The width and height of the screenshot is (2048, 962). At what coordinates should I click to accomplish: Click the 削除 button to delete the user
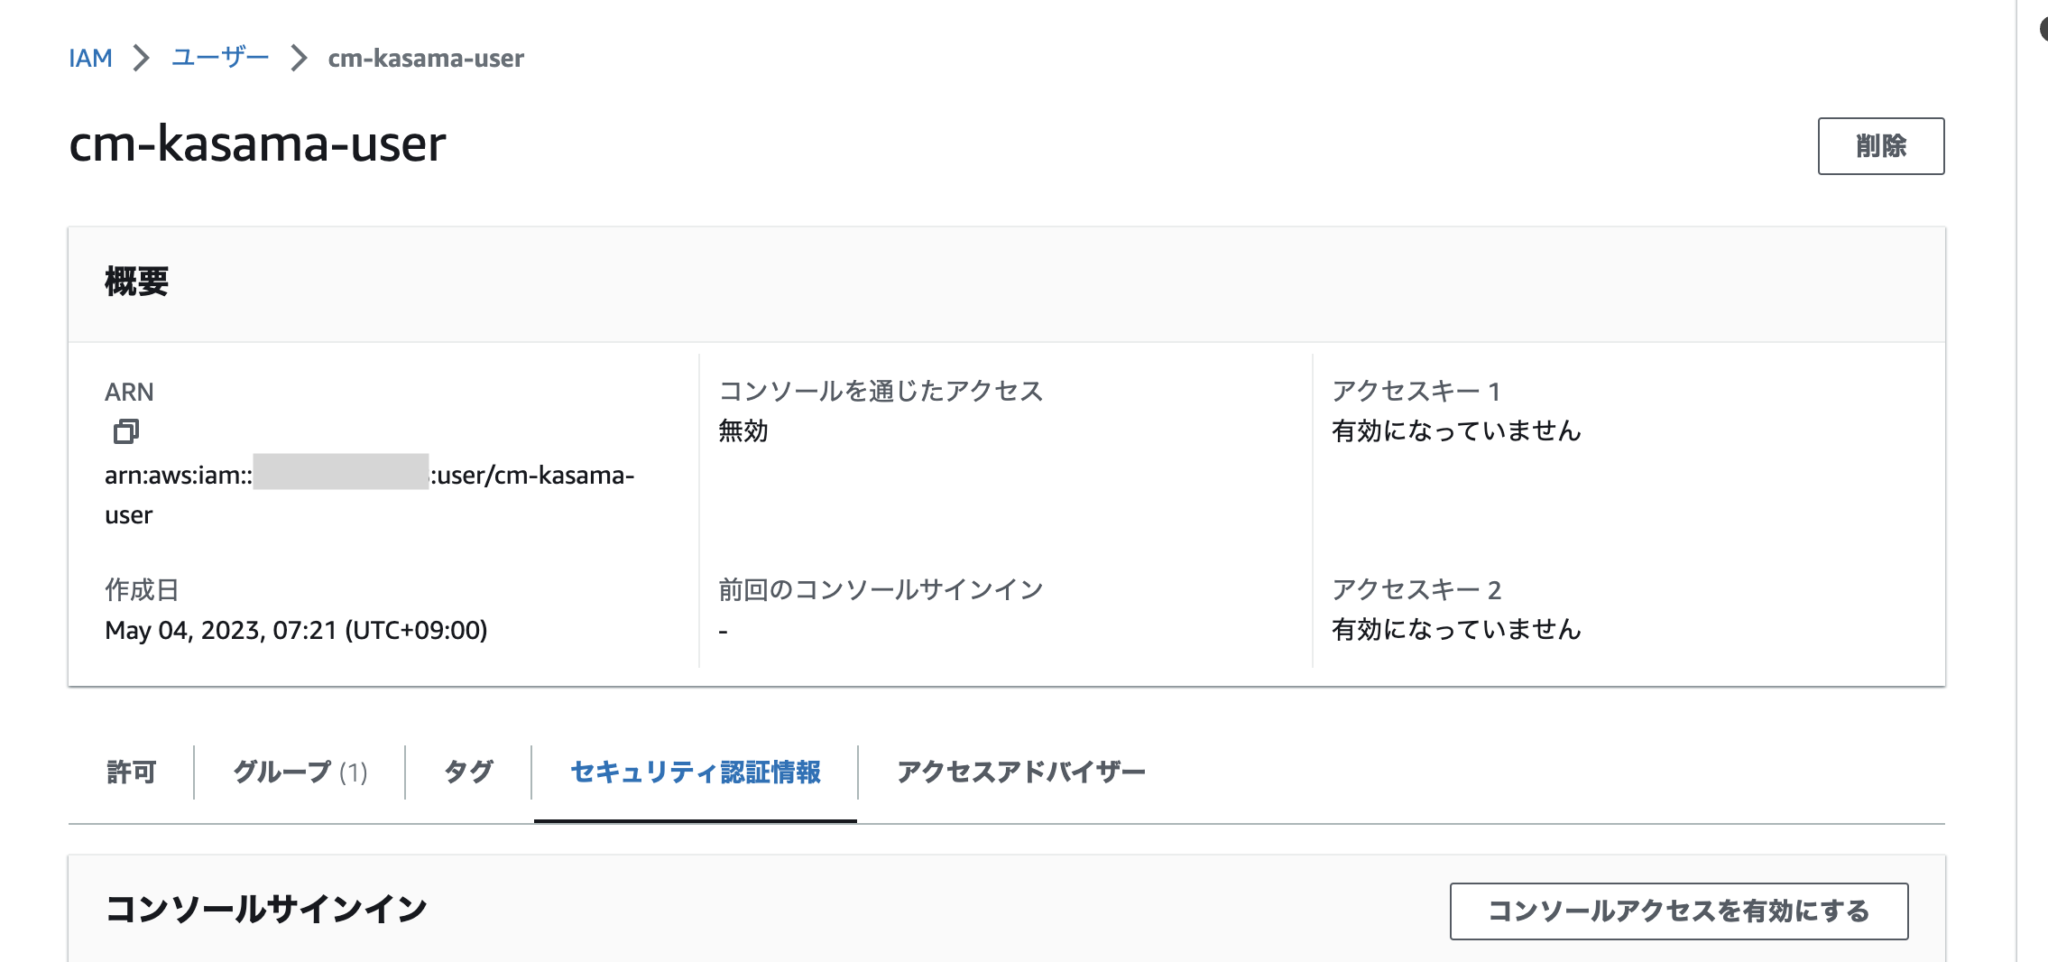coord(1883,146)
